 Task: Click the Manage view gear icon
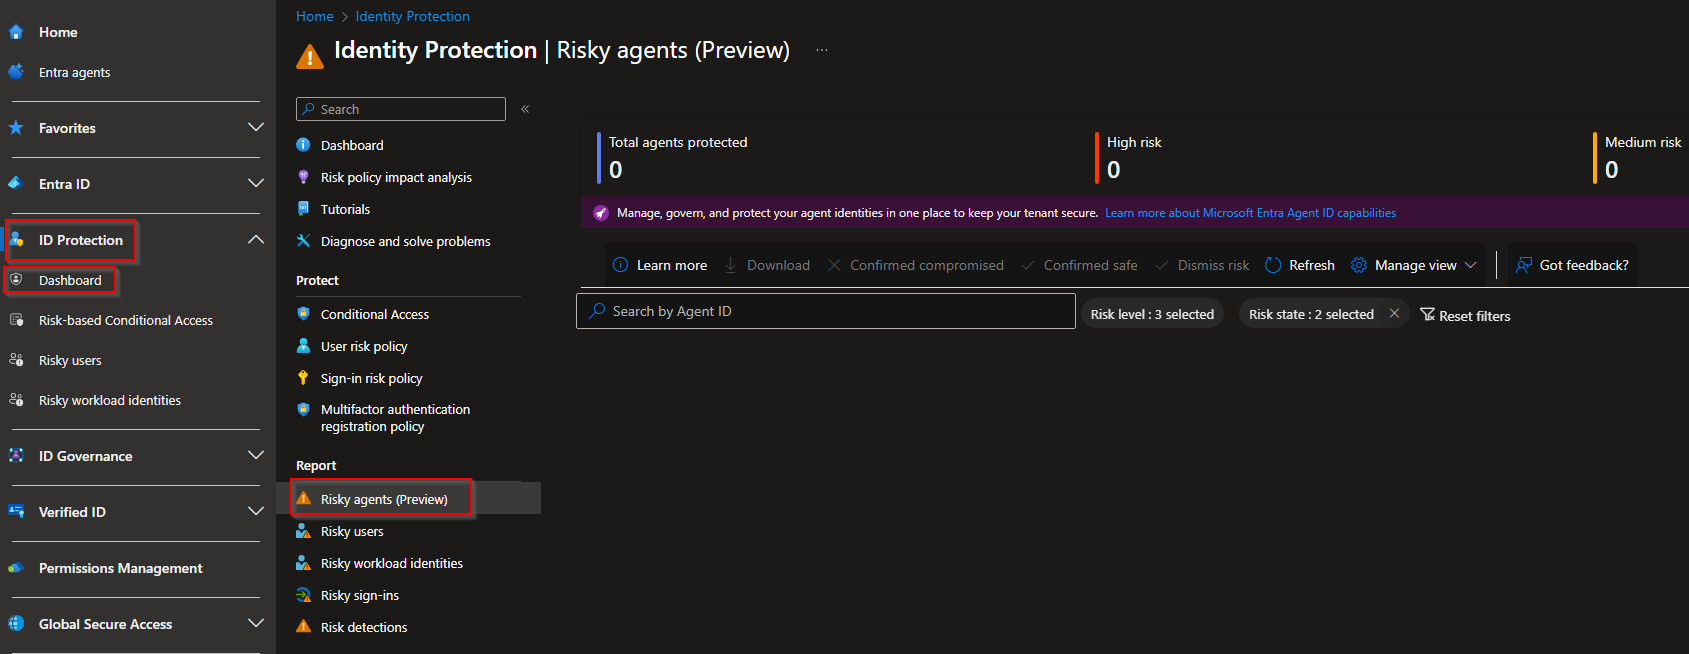1358,265
